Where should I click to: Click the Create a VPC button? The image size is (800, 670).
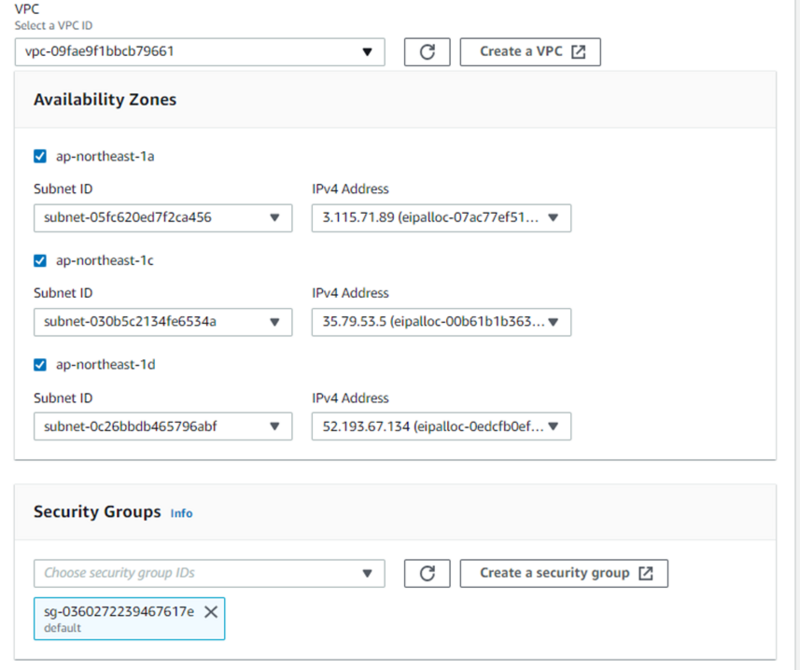click(x=530, y=52)
